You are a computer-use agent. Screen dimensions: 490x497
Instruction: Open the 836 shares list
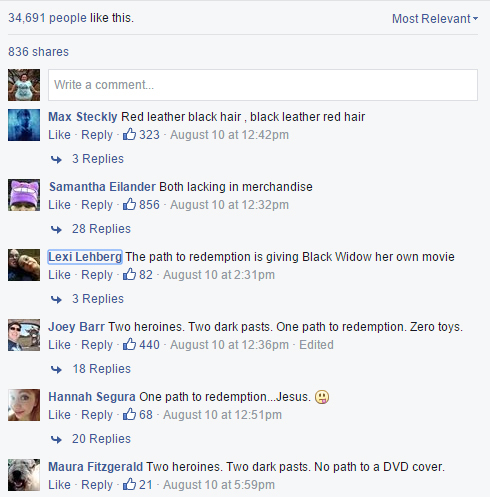pyautogui.click(x=38, y=52)
